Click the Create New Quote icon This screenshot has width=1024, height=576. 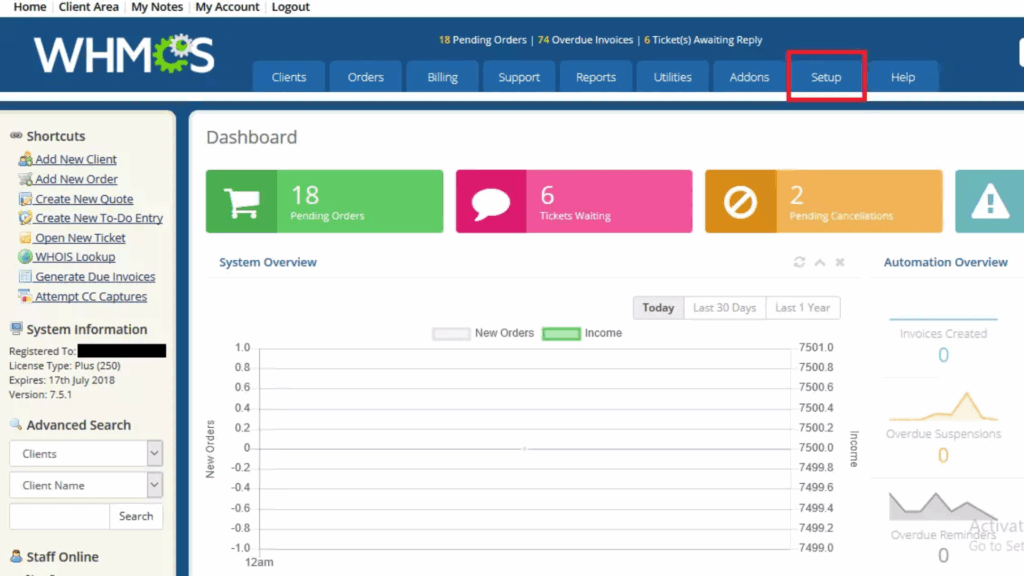25,199
